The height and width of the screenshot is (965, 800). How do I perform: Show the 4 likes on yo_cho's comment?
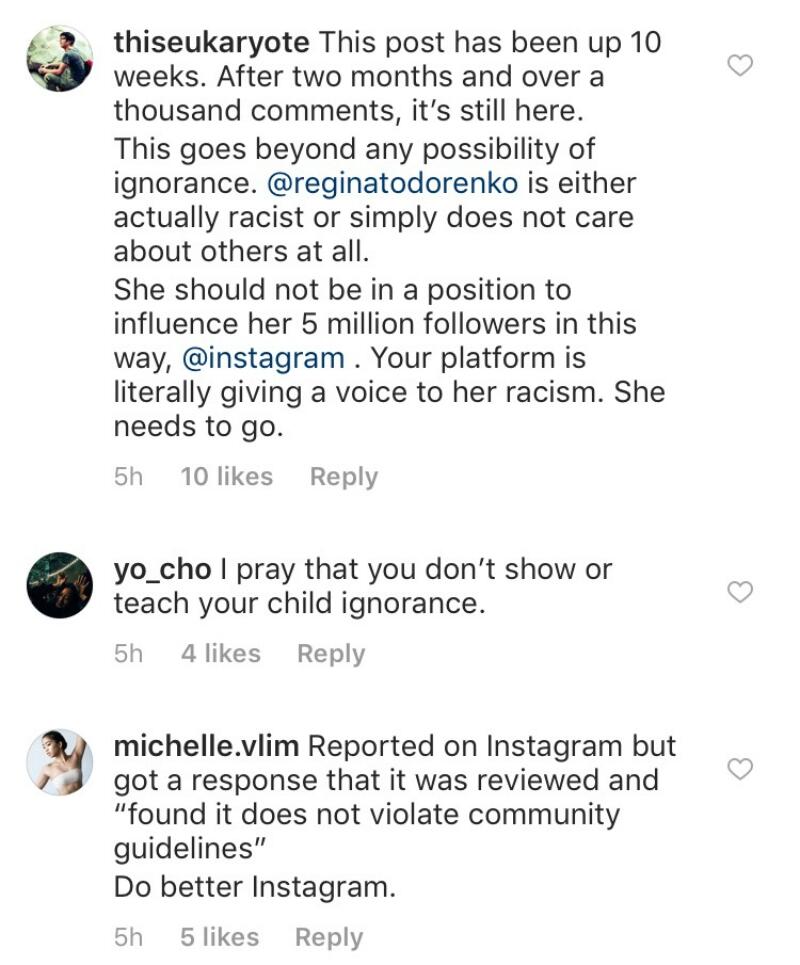[221, 654]
